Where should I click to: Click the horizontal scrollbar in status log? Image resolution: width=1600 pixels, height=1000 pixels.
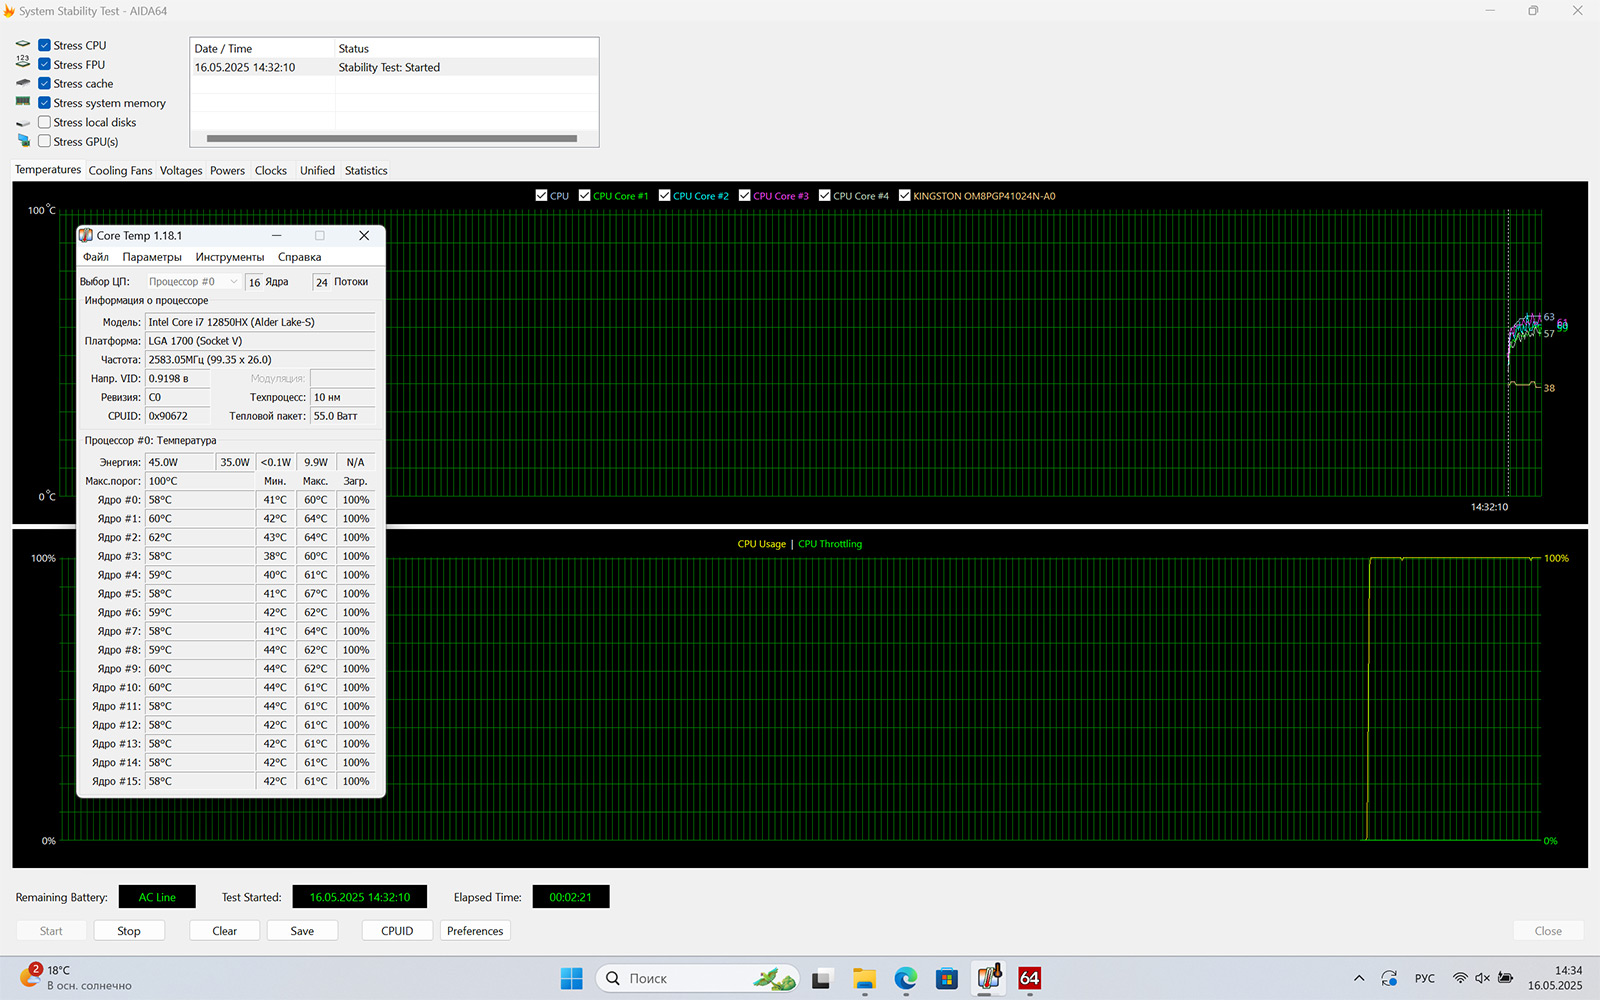(391, 138)
